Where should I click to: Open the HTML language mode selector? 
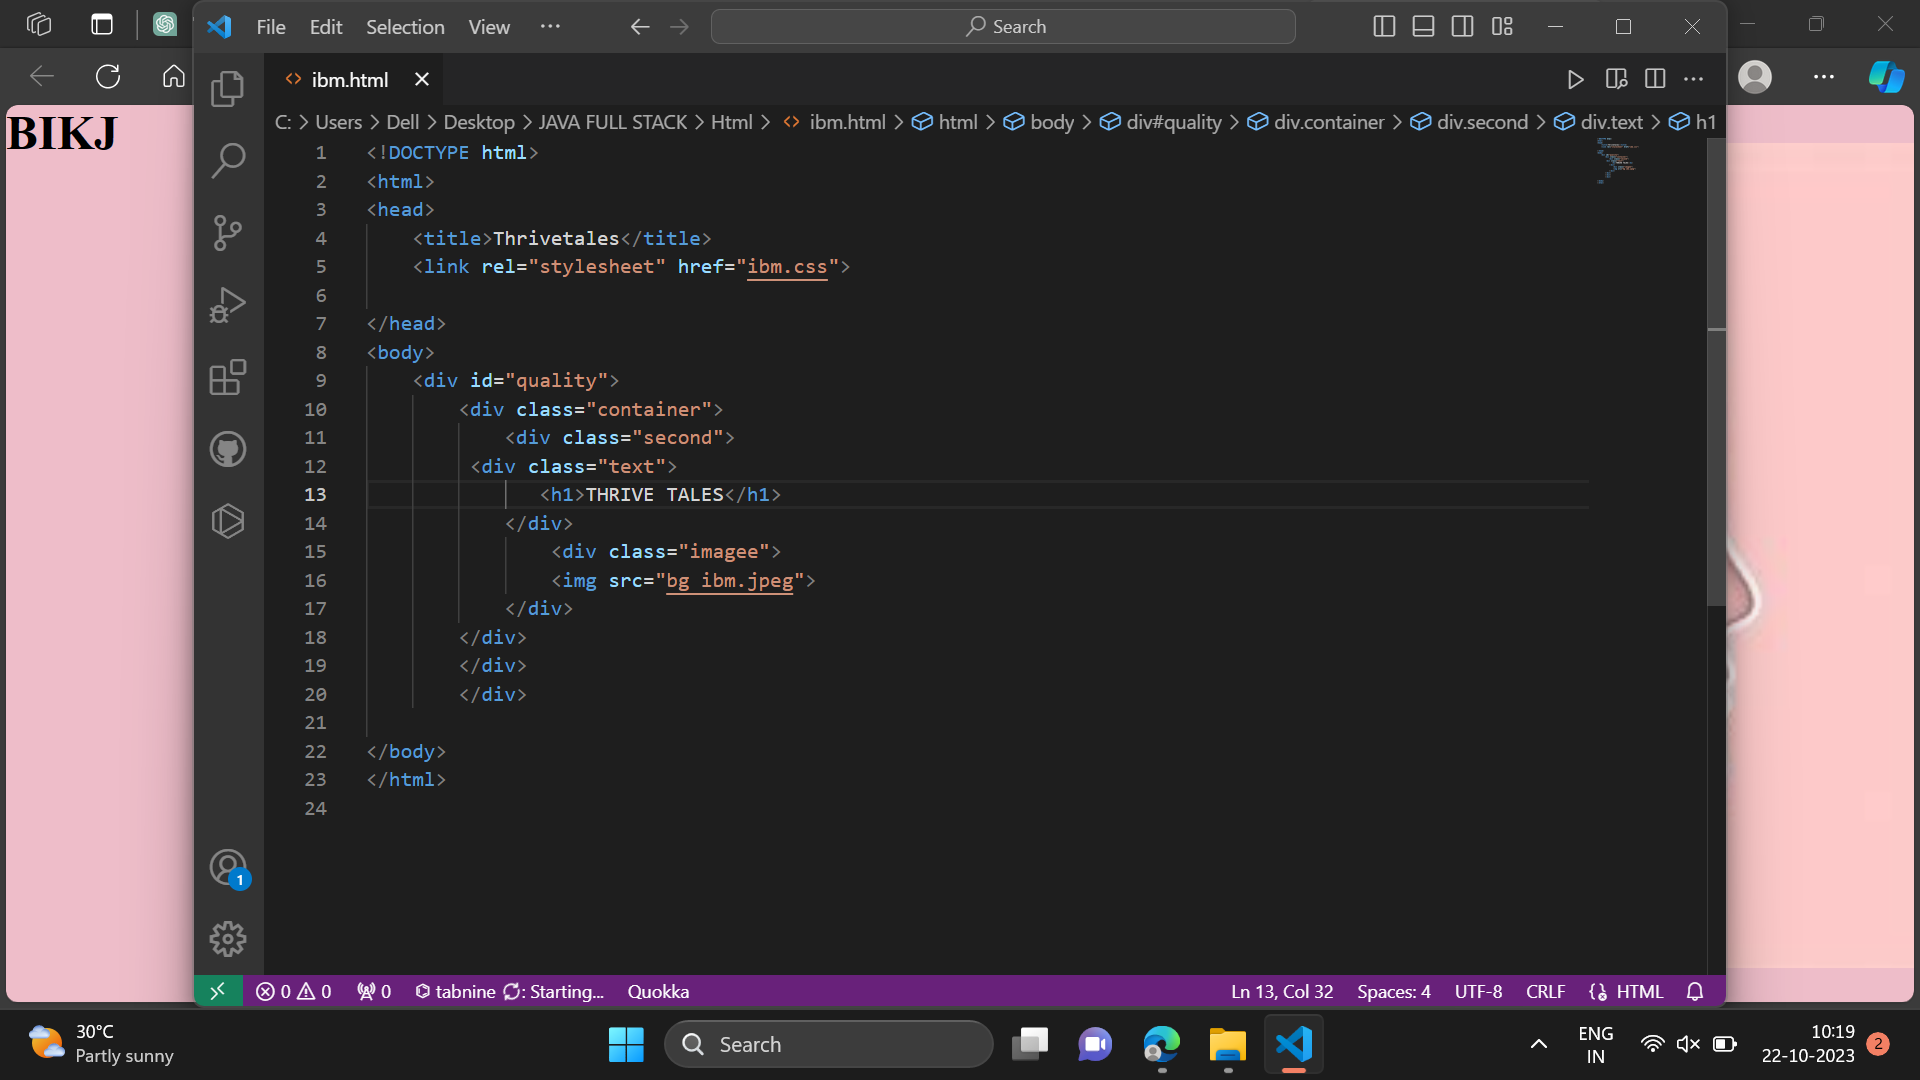[1638, 991]
